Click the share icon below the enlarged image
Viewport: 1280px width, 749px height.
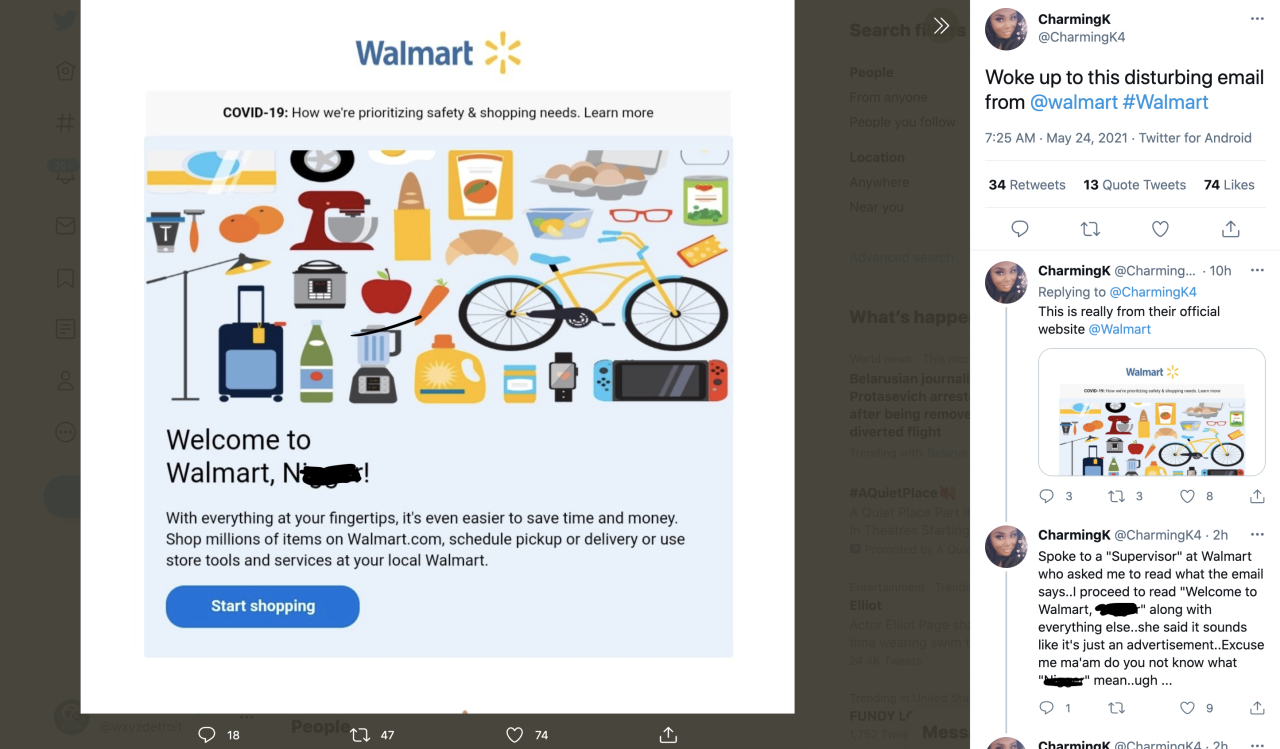(668, 734)
